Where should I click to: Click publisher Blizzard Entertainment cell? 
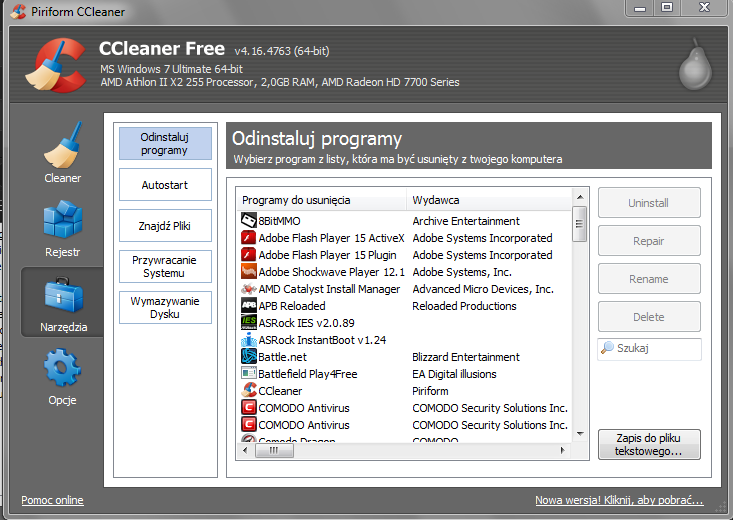pos(466,357)
